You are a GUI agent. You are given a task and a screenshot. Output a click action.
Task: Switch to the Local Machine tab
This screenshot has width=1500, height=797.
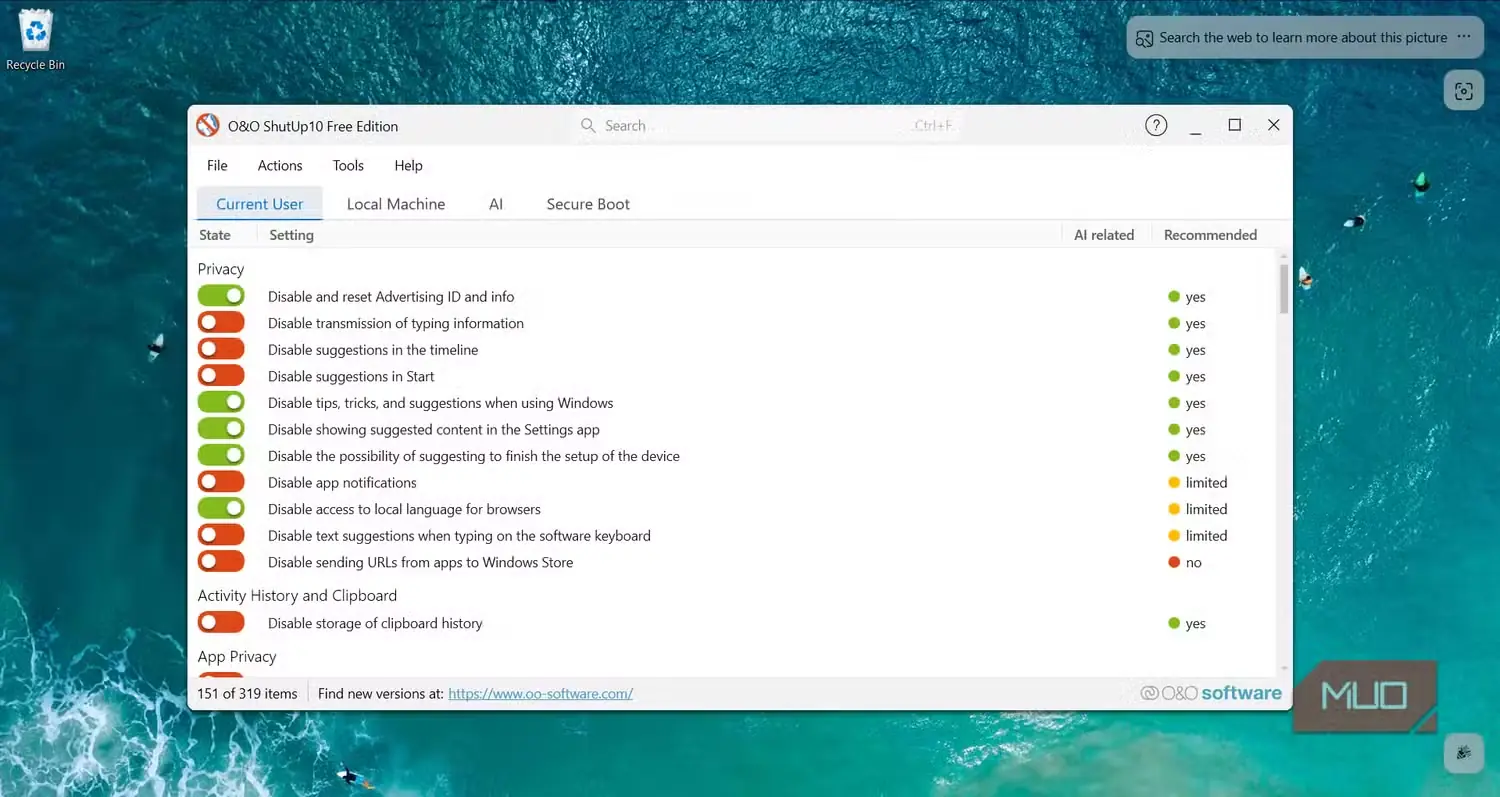pos(396,204)
